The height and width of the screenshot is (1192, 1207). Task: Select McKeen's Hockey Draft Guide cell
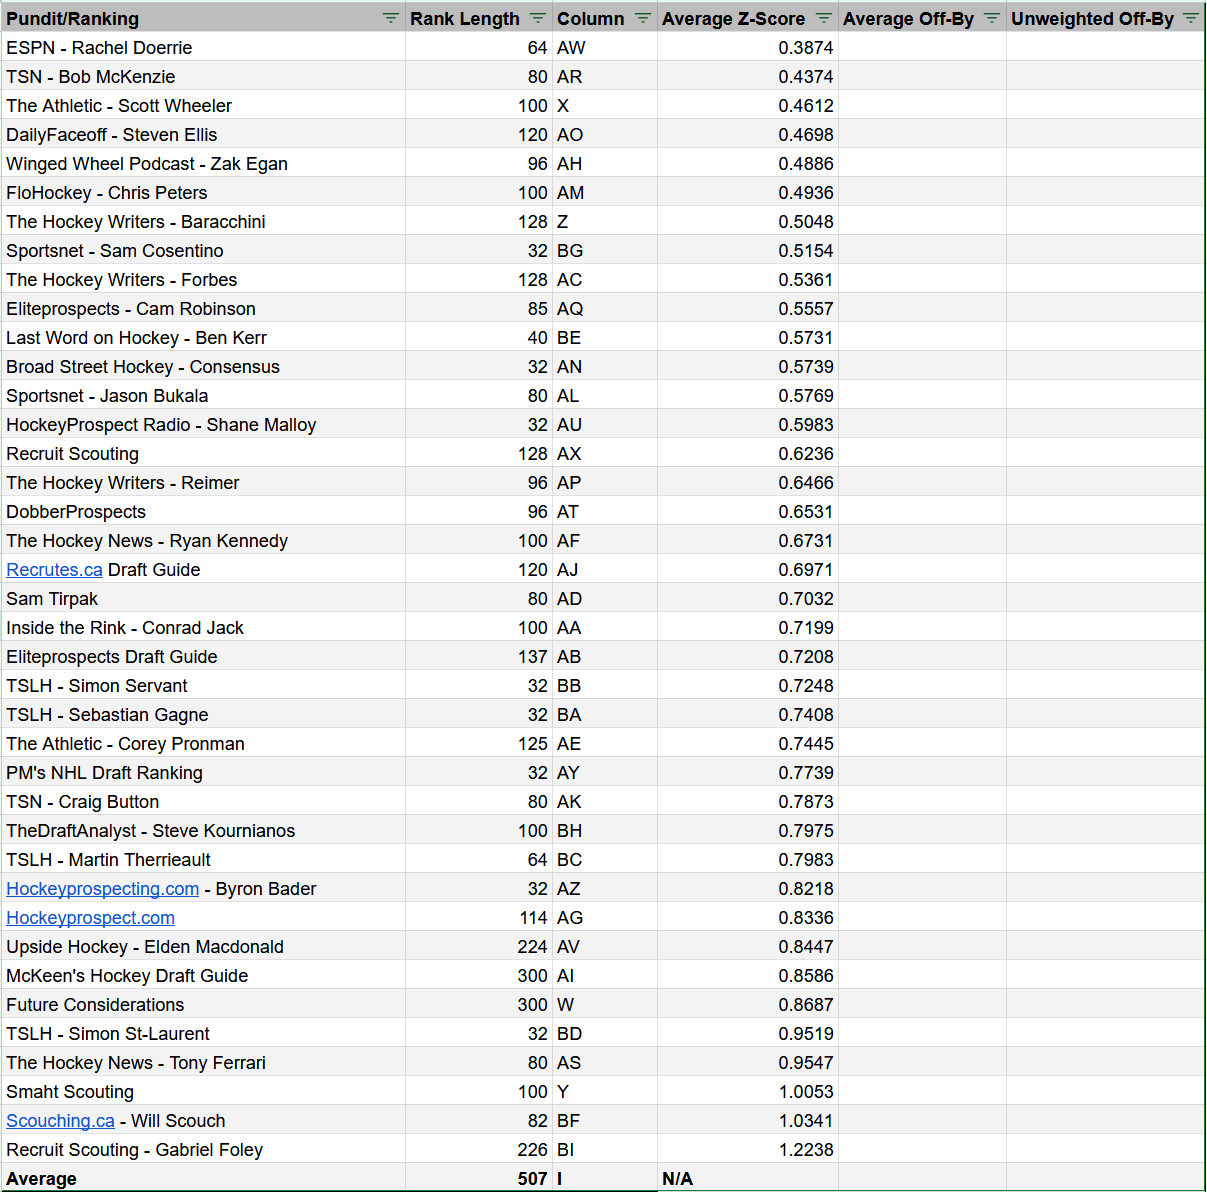[203, 975]
